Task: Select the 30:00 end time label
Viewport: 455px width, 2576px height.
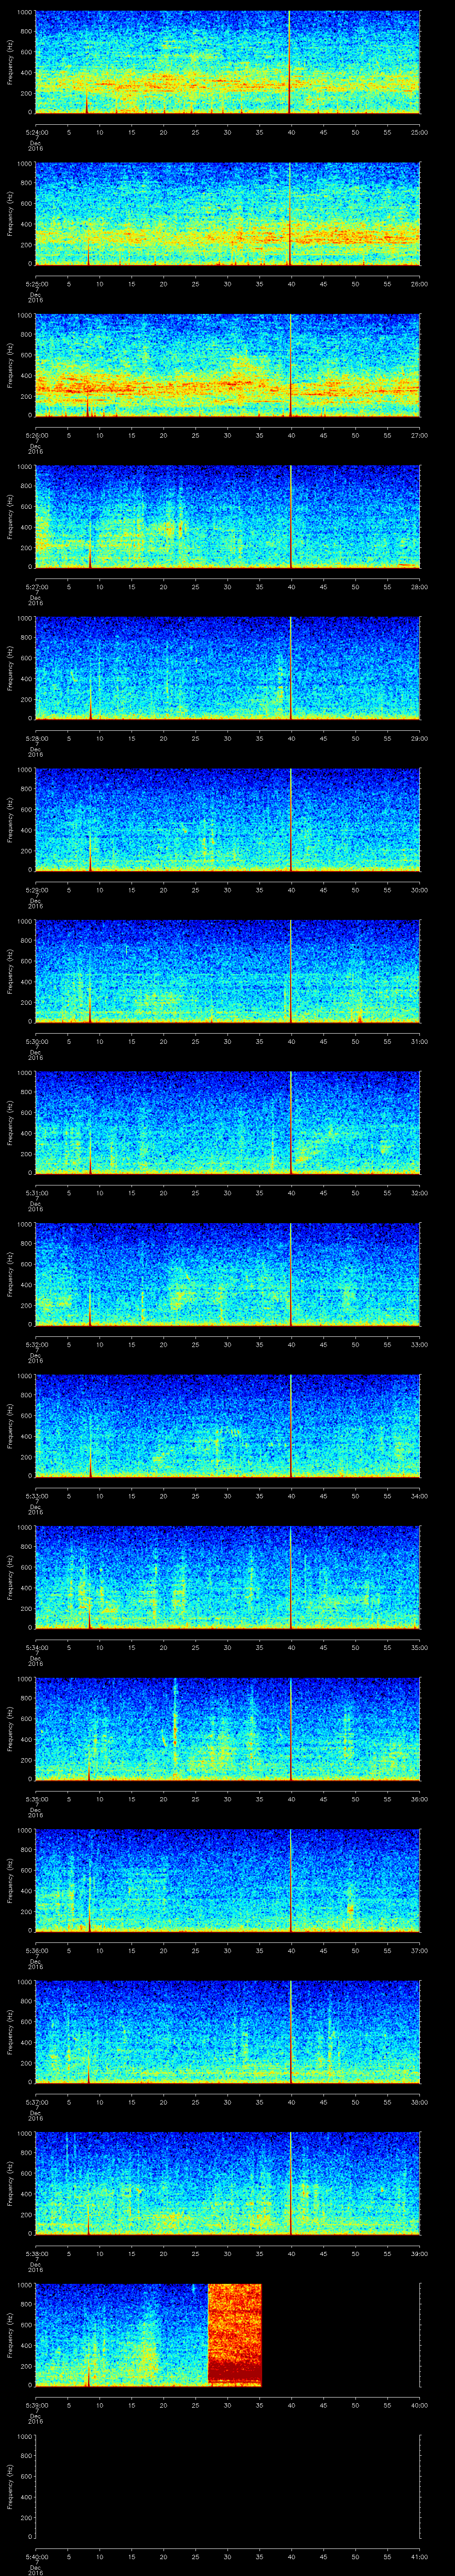Action: point(420,890)
